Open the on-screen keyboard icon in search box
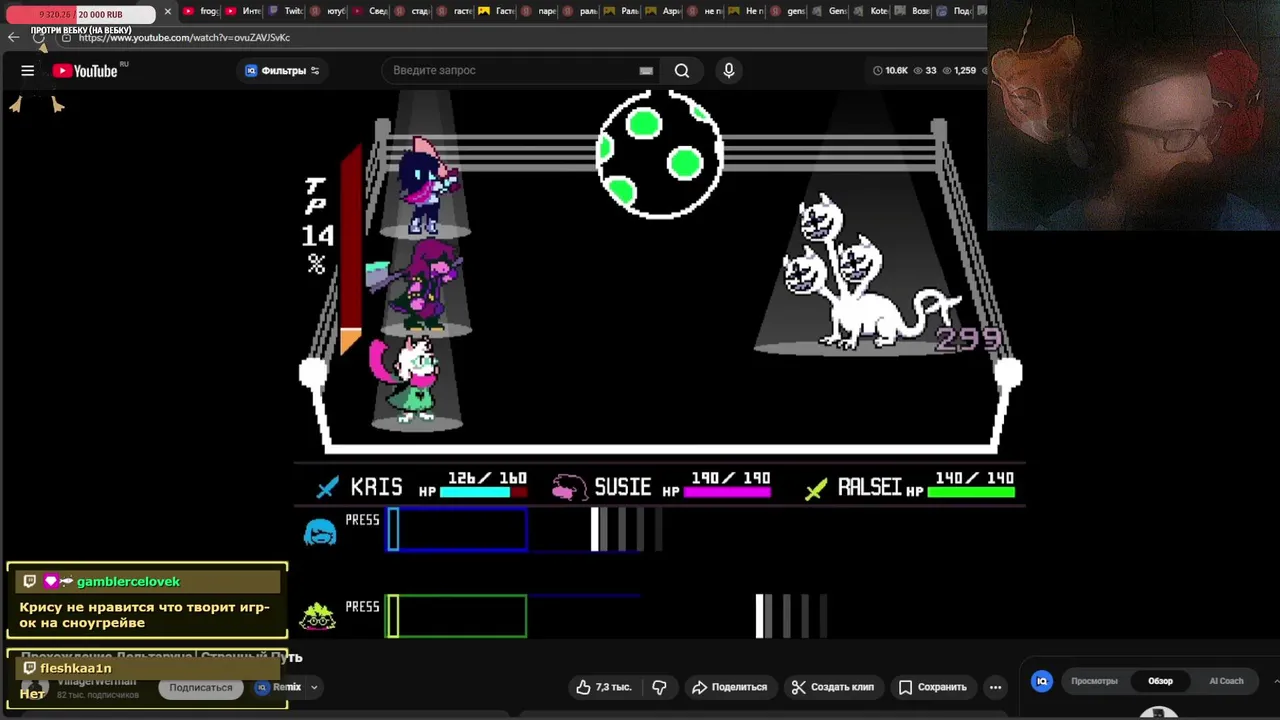1280x720 pixels. pyautogui.click(x=646, y=70)
